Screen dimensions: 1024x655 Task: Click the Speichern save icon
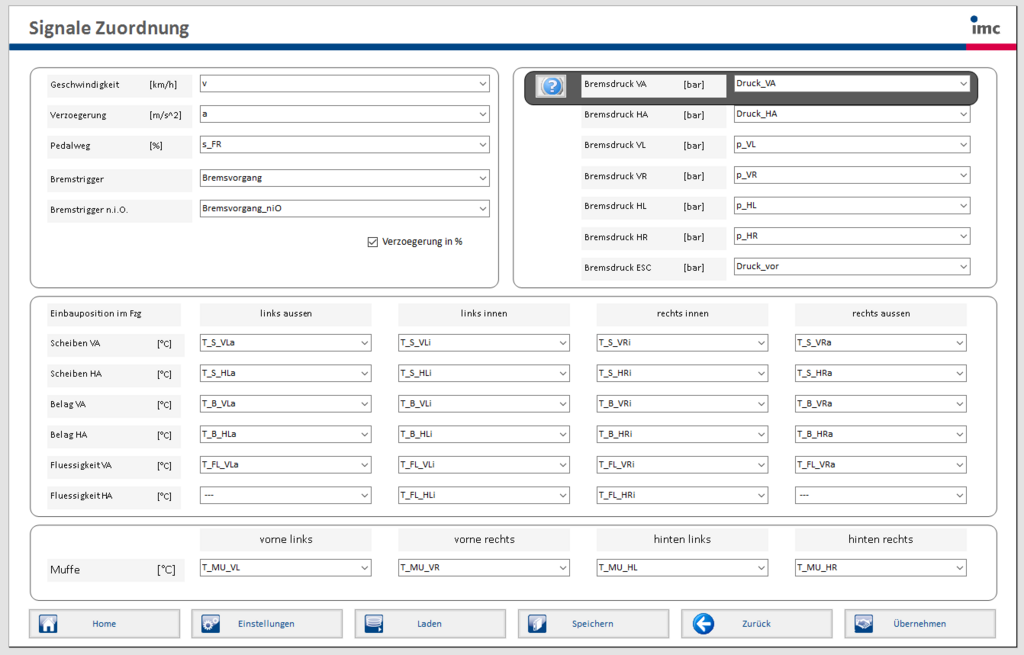click(x=537, y=624)
